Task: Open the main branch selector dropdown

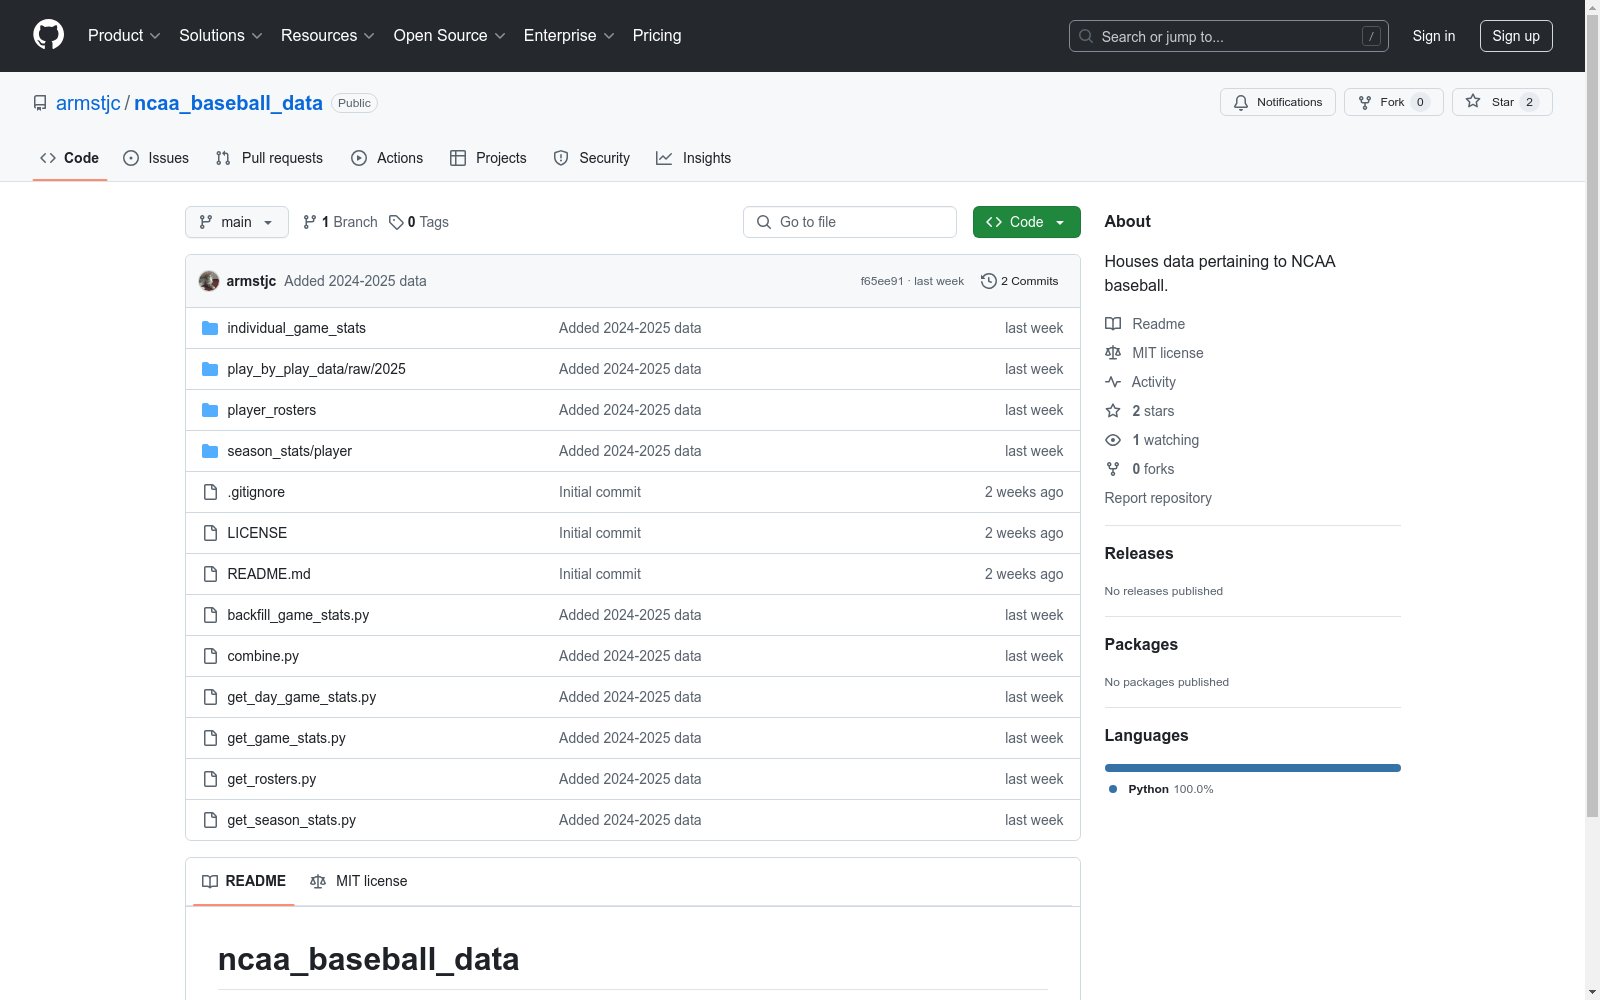Action: click(x=237, y=222)
